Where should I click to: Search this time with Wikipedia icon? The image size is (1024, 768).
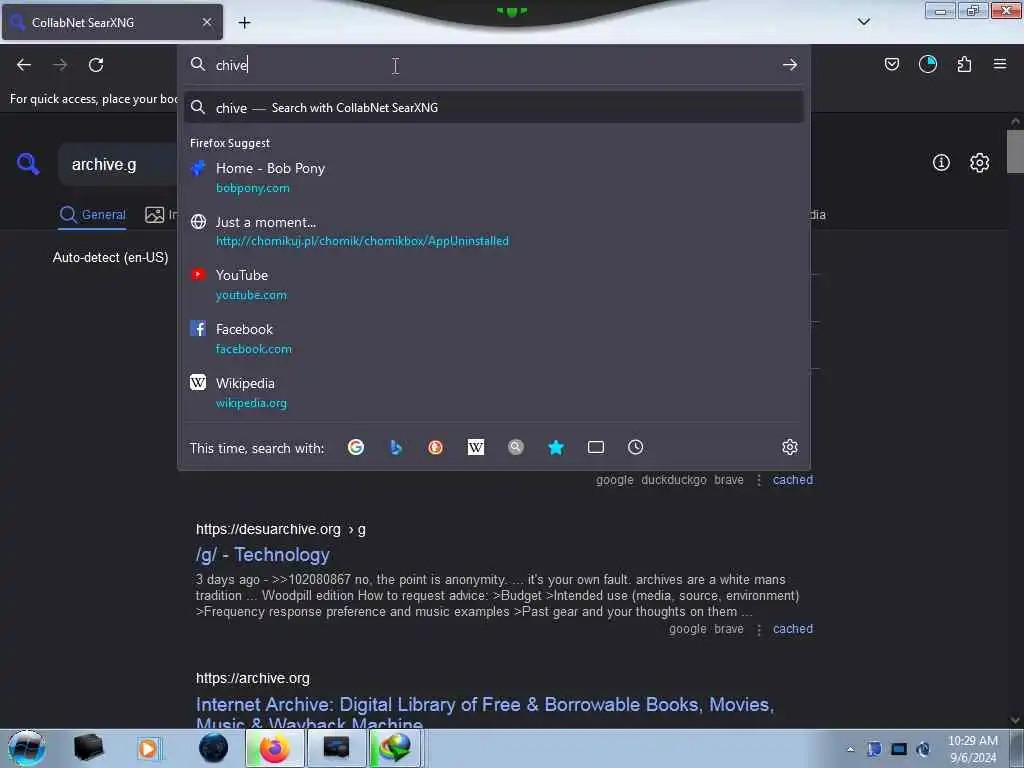point(476,447)
